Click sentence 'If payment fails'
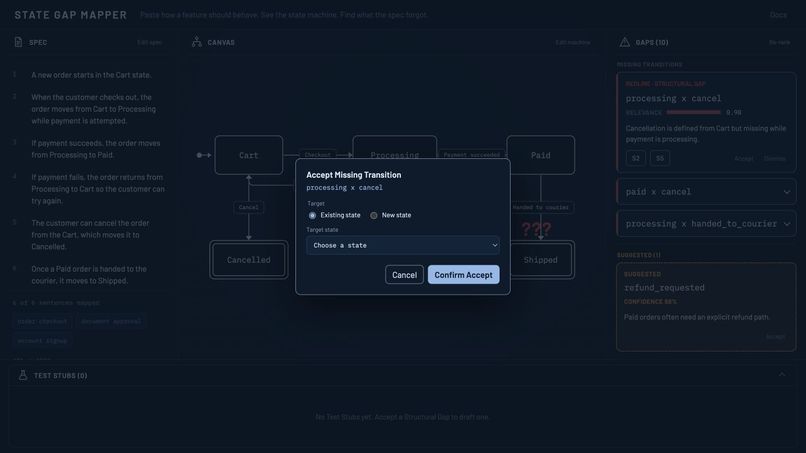 pyautogui.click(x=98, y=189)
